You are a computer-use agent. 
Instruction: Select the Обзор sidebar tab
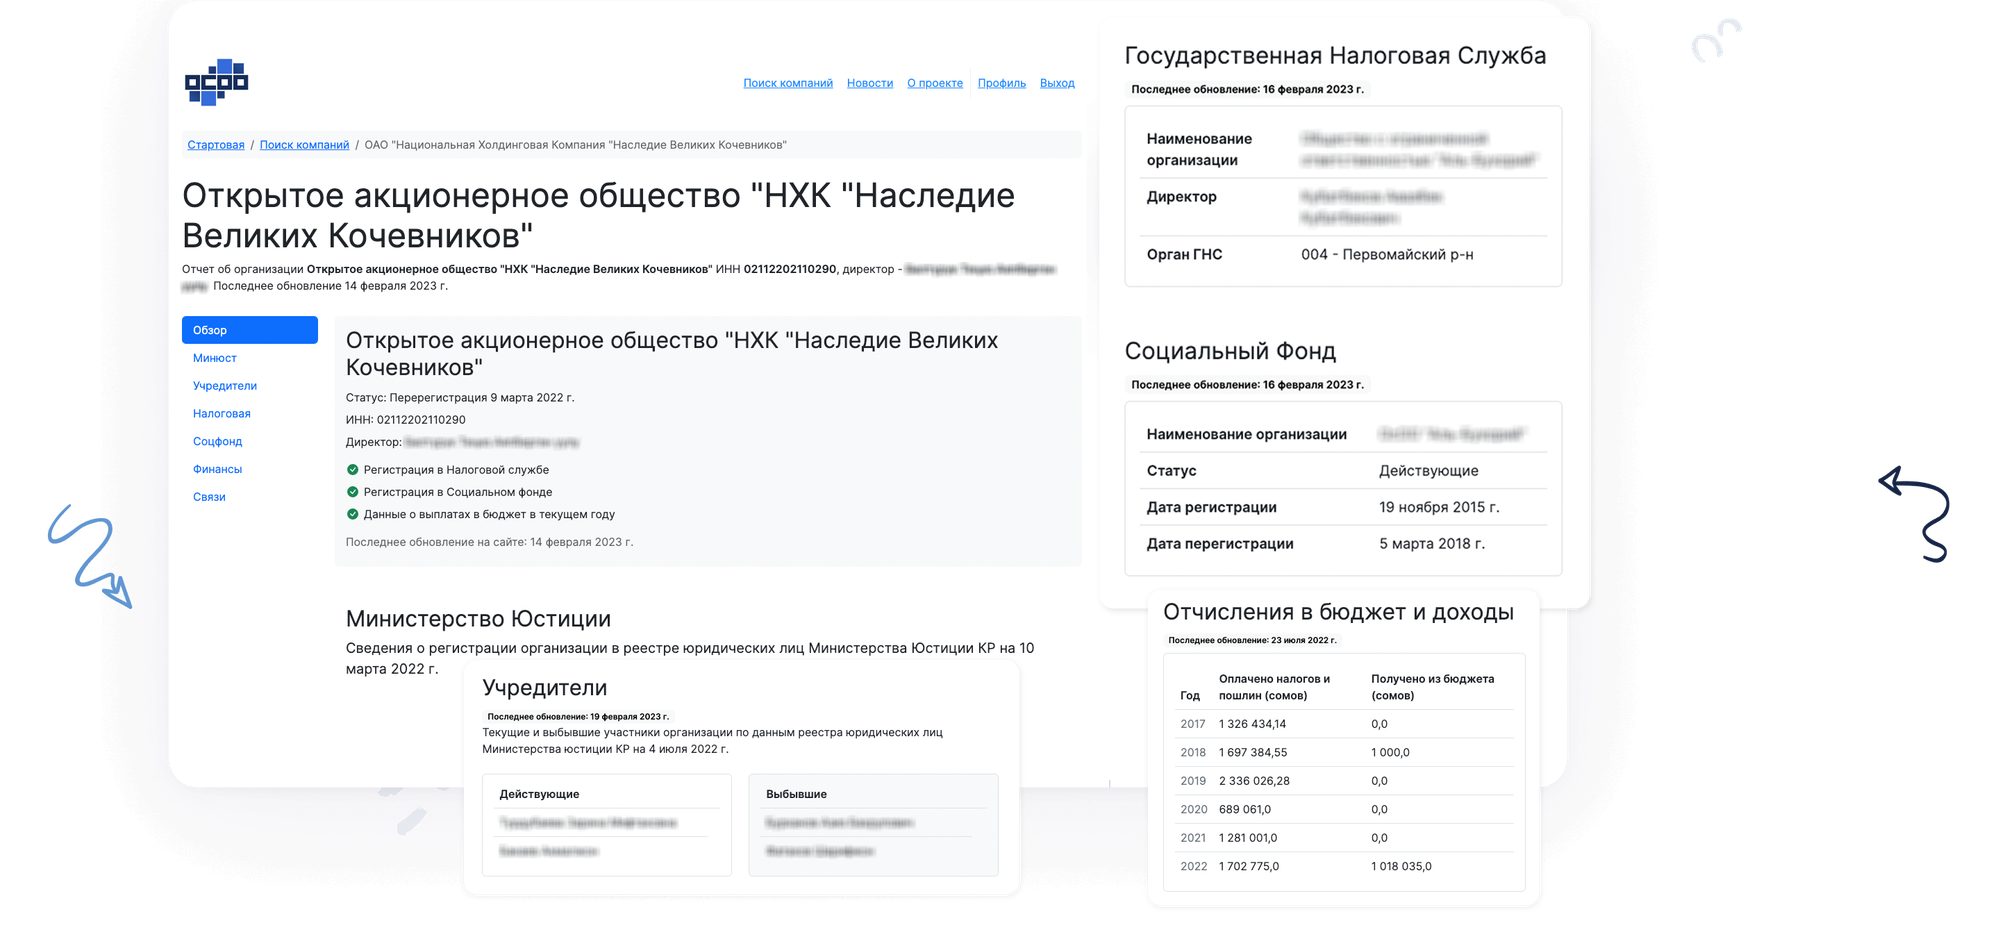[249, 330]
